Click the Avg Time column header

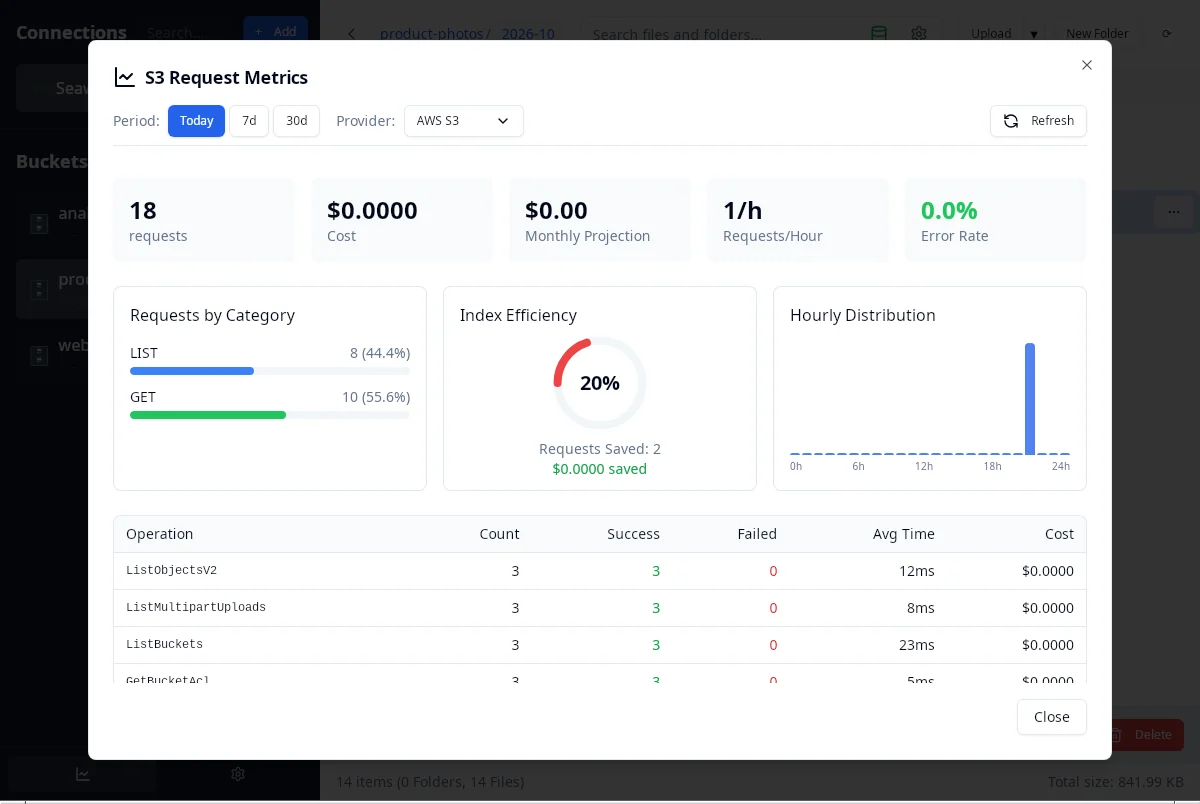pyautogui.click(x=903, y=534)
